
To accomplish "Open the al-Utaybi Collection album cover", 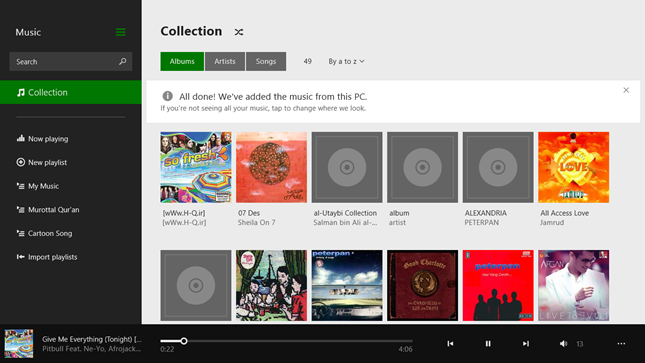I will pos(347,167).
